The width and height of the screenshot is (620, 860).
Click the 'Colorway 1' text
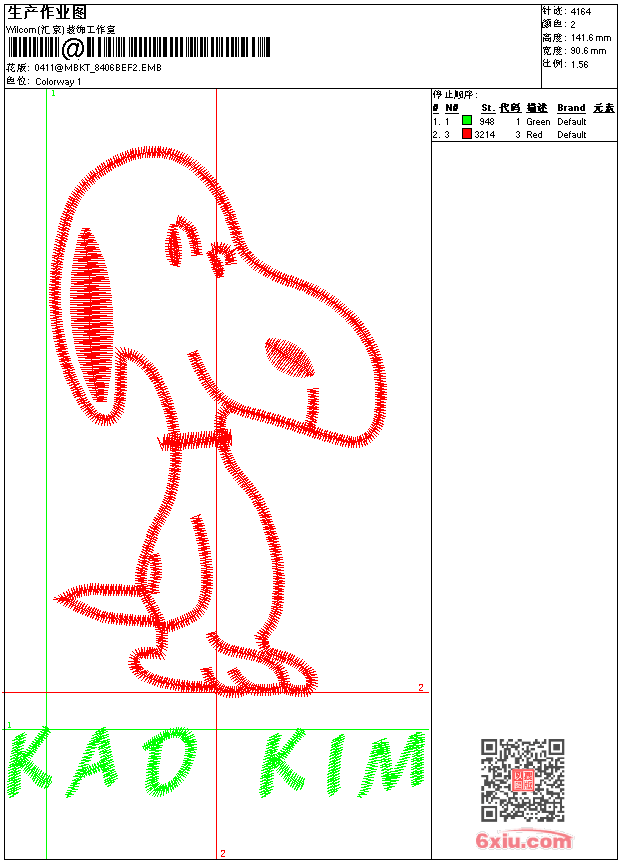[x=58, y=82]
